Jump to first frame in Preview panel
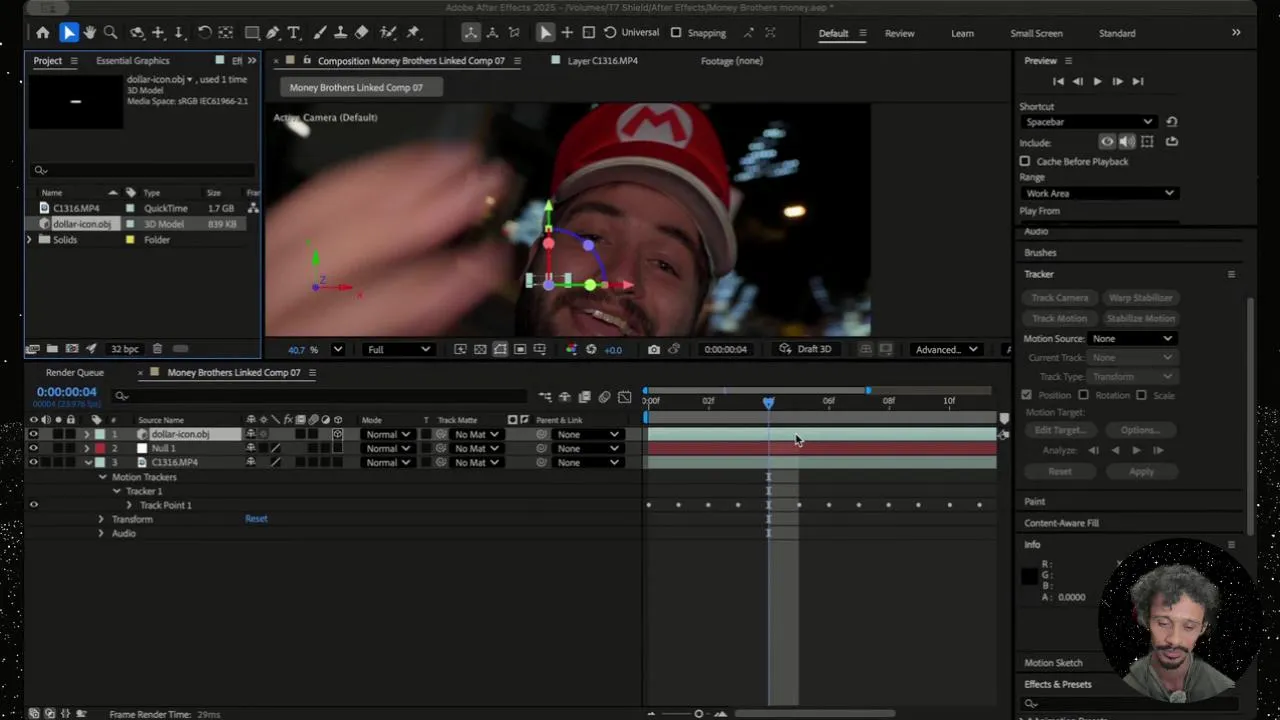Screen dimensions: 1280x720 1058,81
